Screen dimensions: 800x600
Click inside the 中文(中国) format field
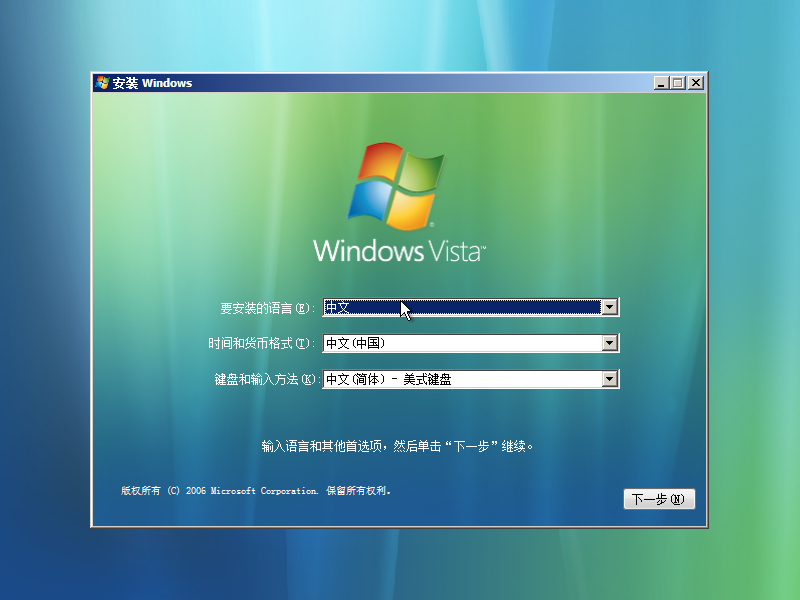(450, 343)
